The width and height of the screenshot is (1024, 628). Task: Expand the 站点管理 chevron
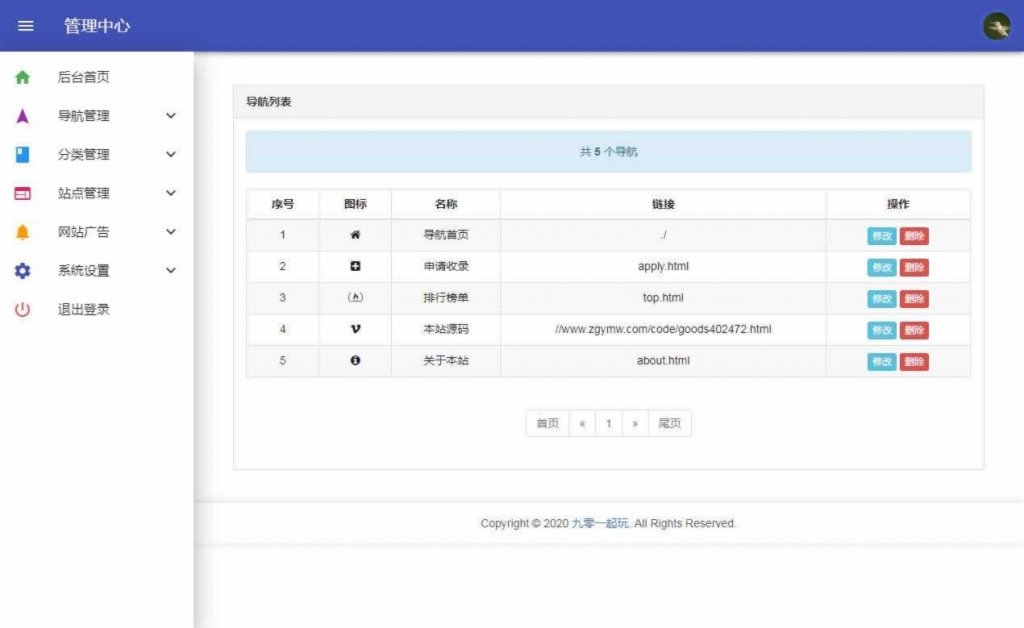coord(170,193)
